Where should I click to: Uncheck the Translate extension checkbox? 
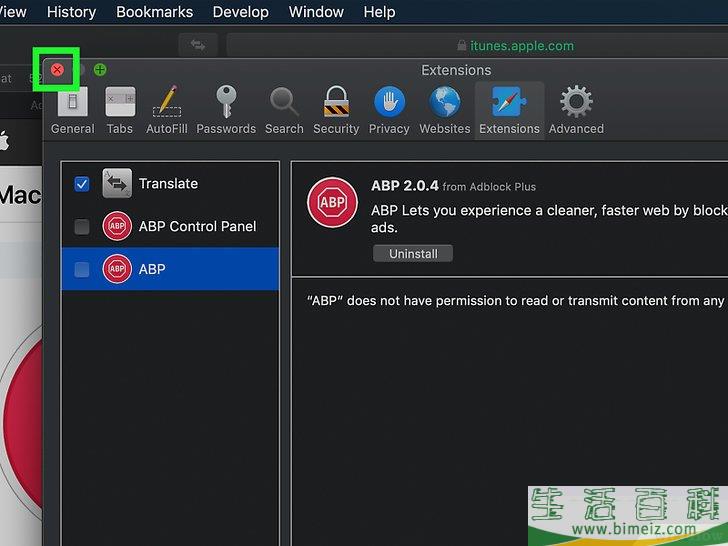click(x=82, y=184)
